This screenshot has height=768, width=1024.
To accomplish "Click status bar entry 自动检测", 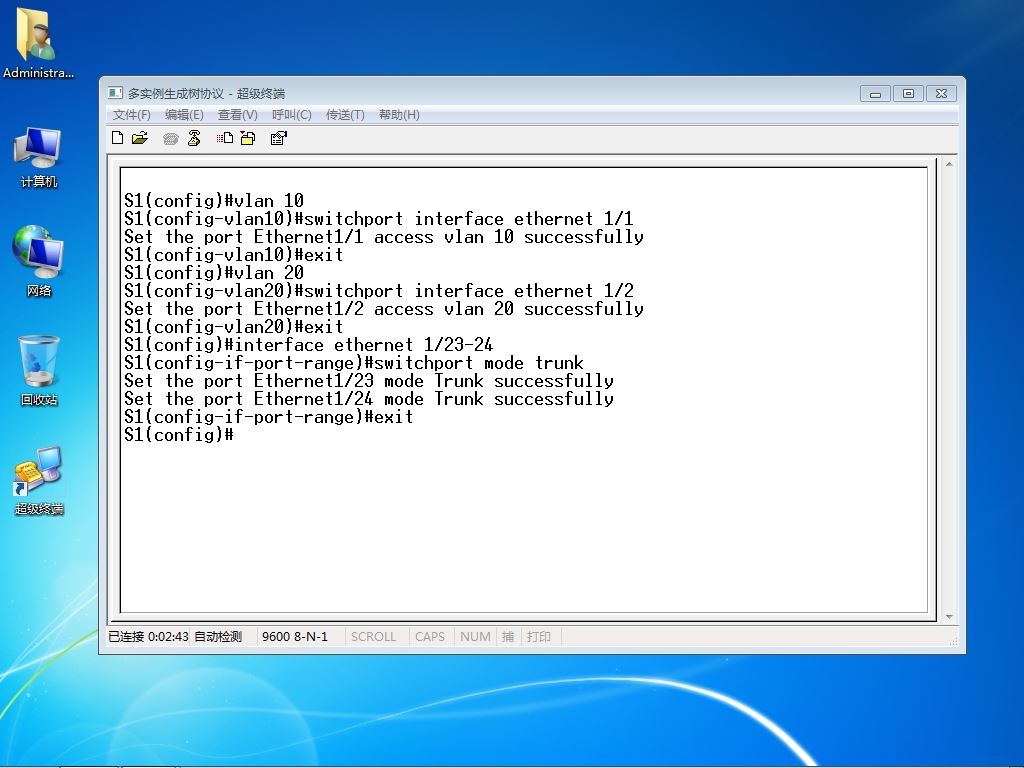I will pos(218,637).
